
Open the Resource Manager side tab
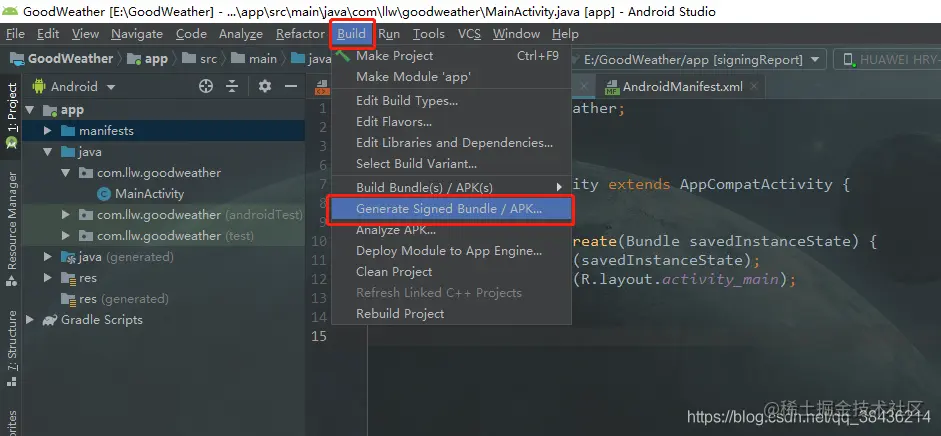click(11, 229)
